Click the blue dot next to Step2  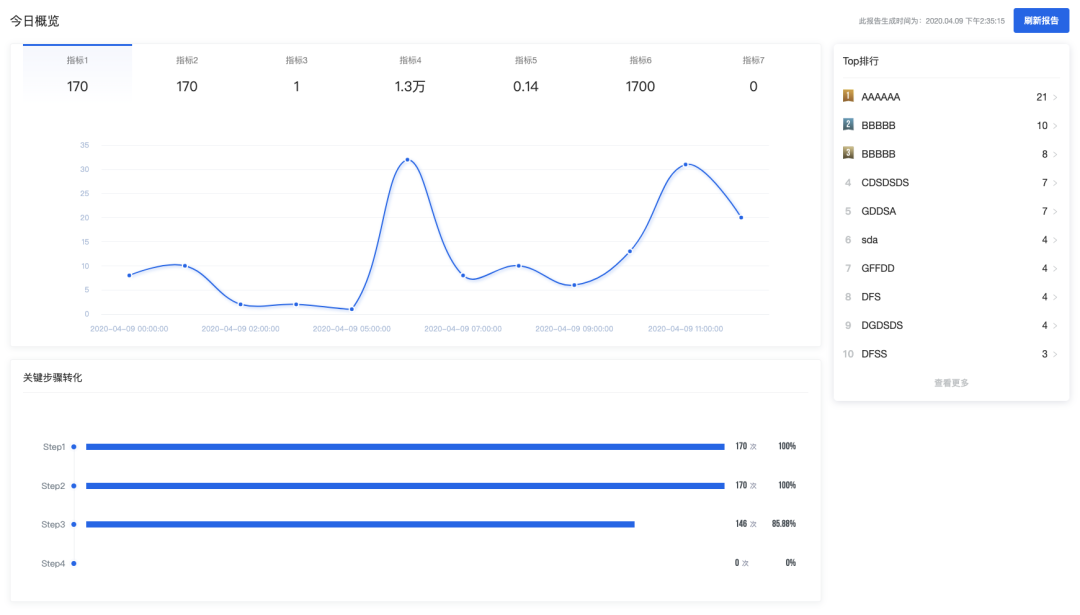(x=74, y=486)
